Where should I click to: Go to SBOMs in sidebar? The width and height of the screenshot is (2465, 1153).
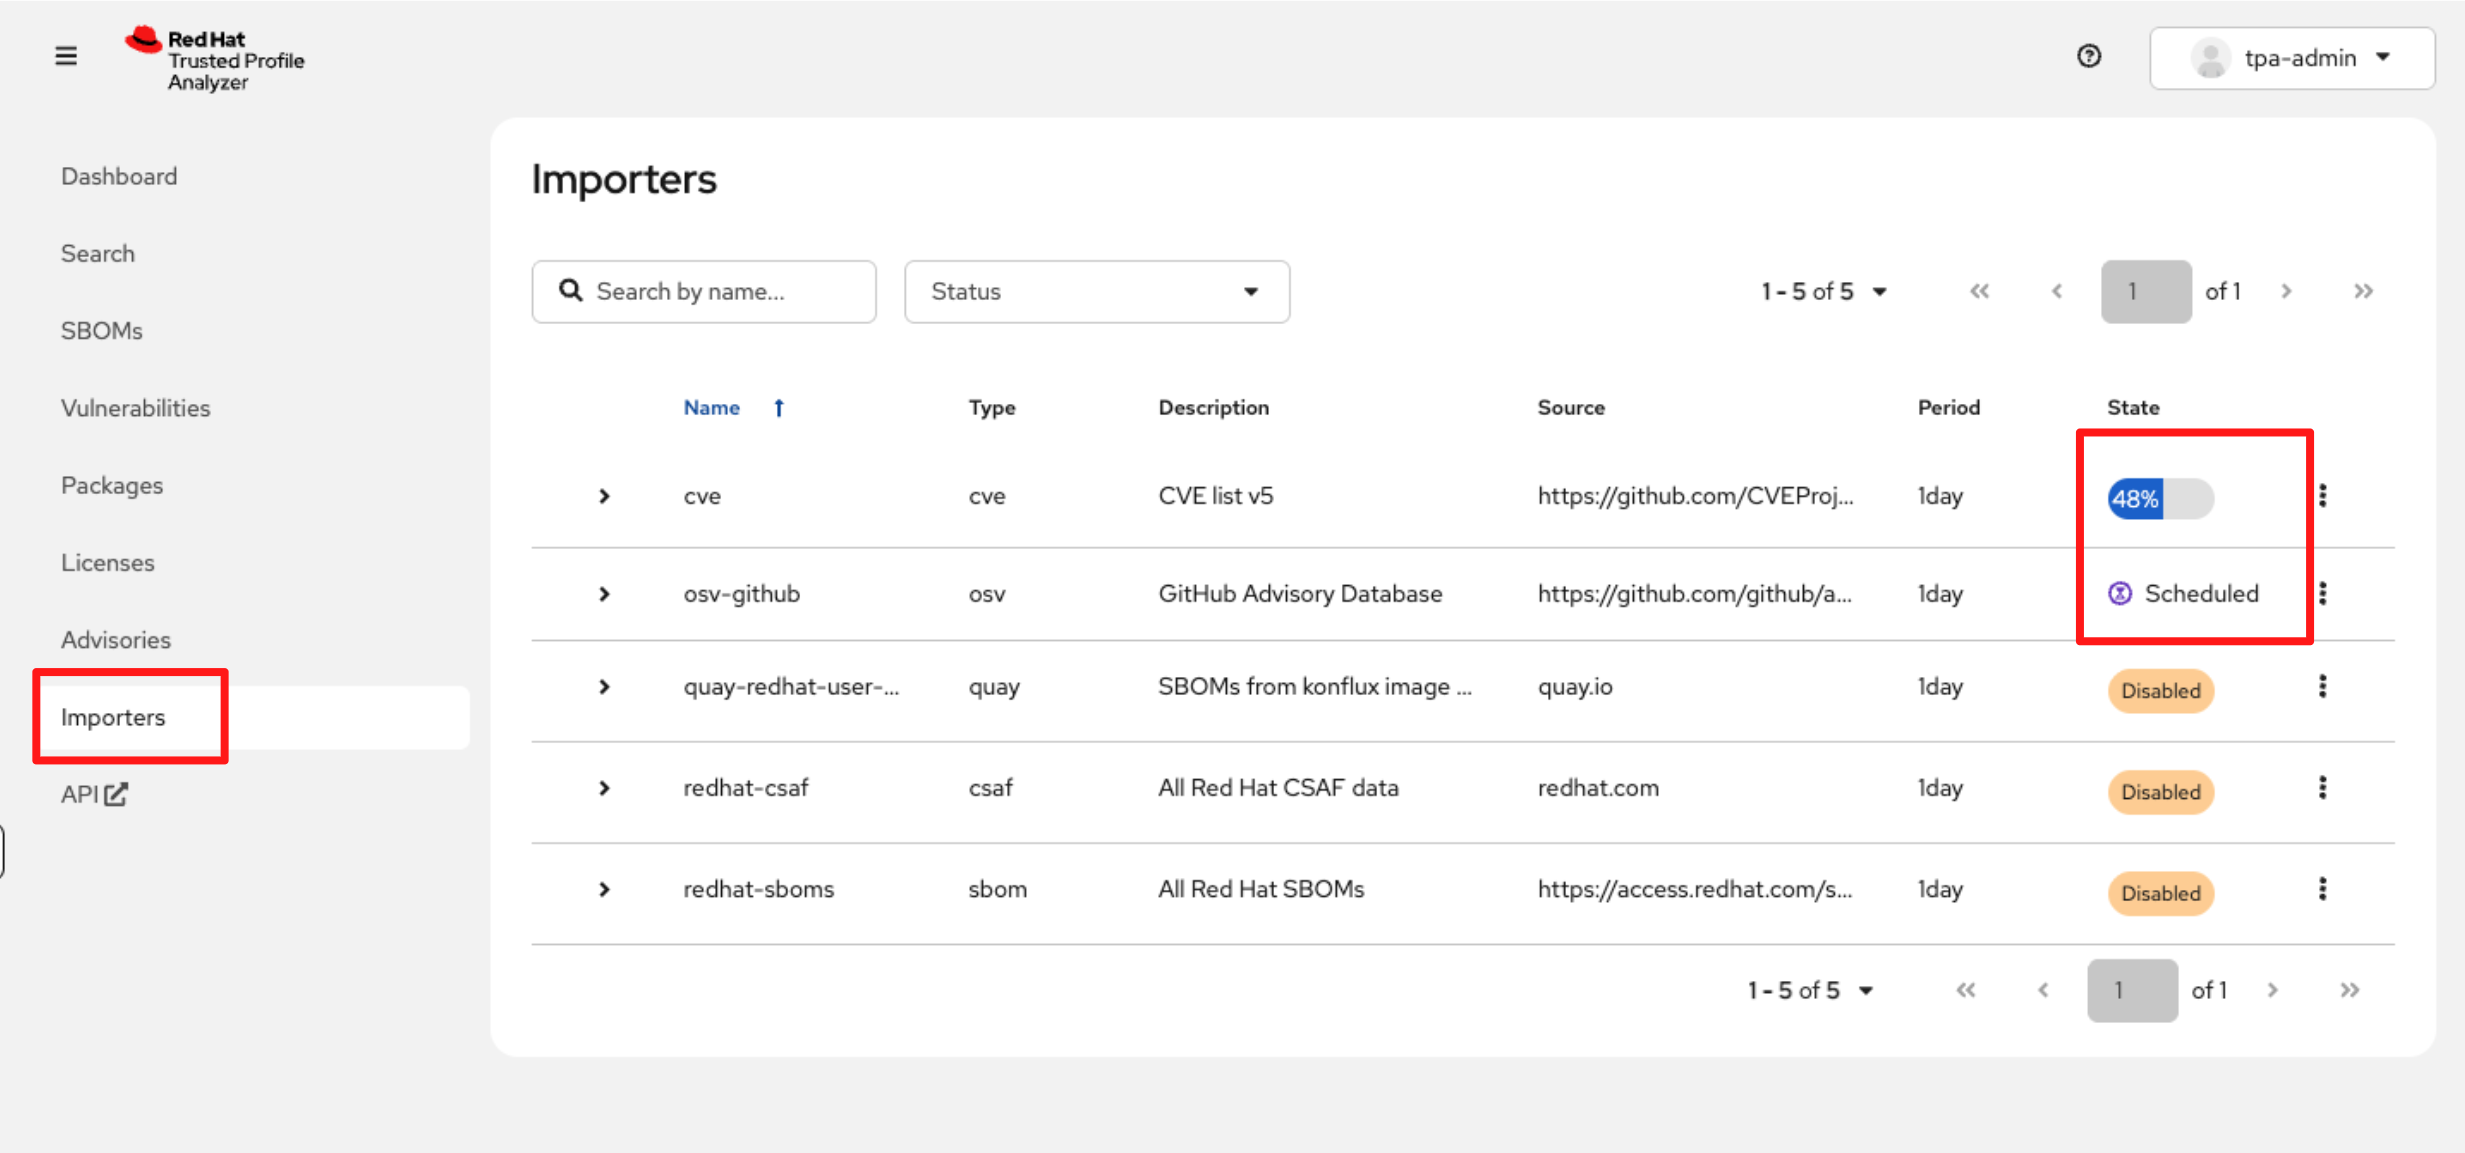(x=102, y=331)
